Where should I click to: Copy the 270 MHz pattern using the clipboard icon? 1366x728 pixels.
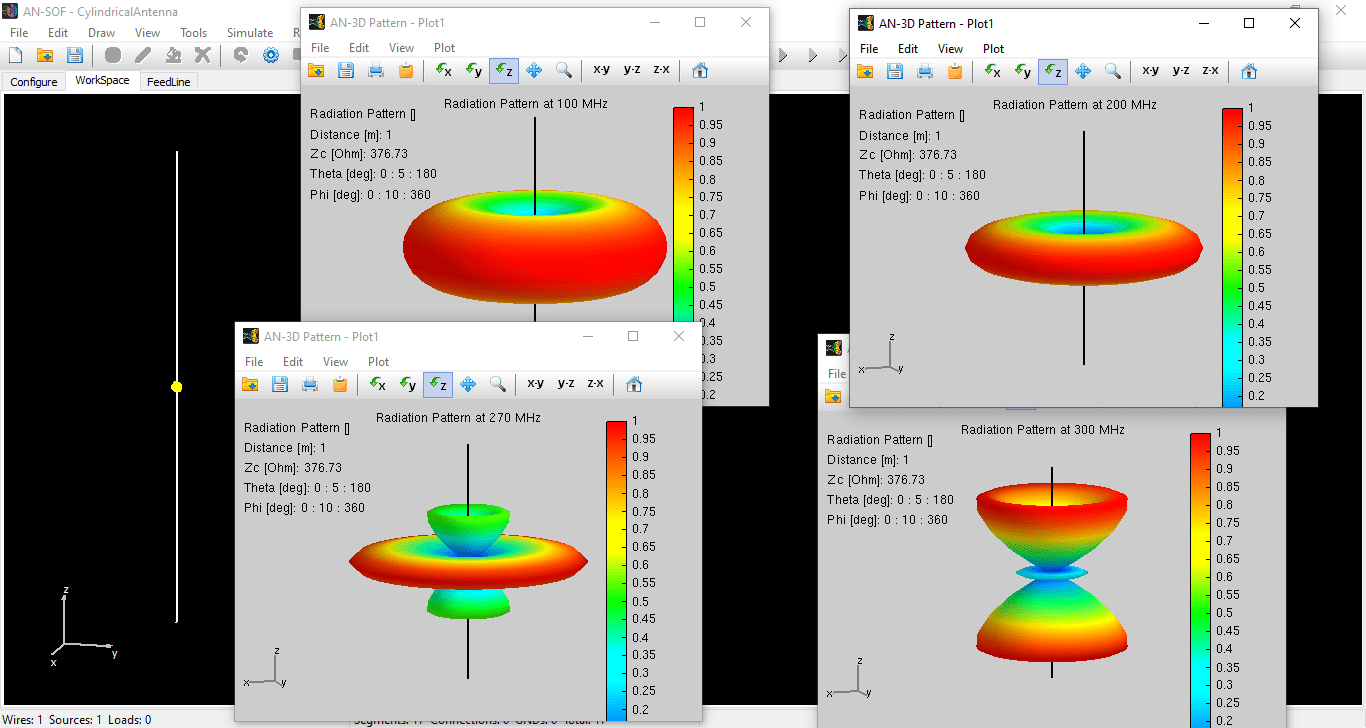click(340, 383)
